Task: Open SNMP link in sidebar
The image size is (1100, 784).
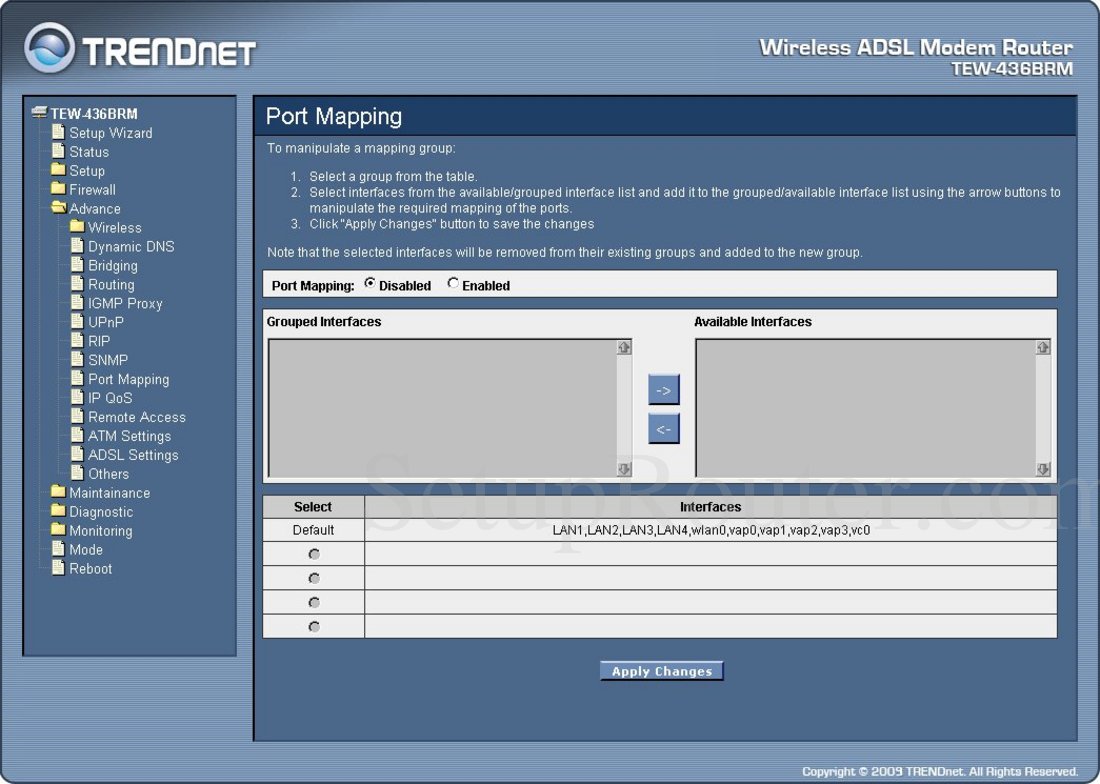Action: (x=107, y=360)
